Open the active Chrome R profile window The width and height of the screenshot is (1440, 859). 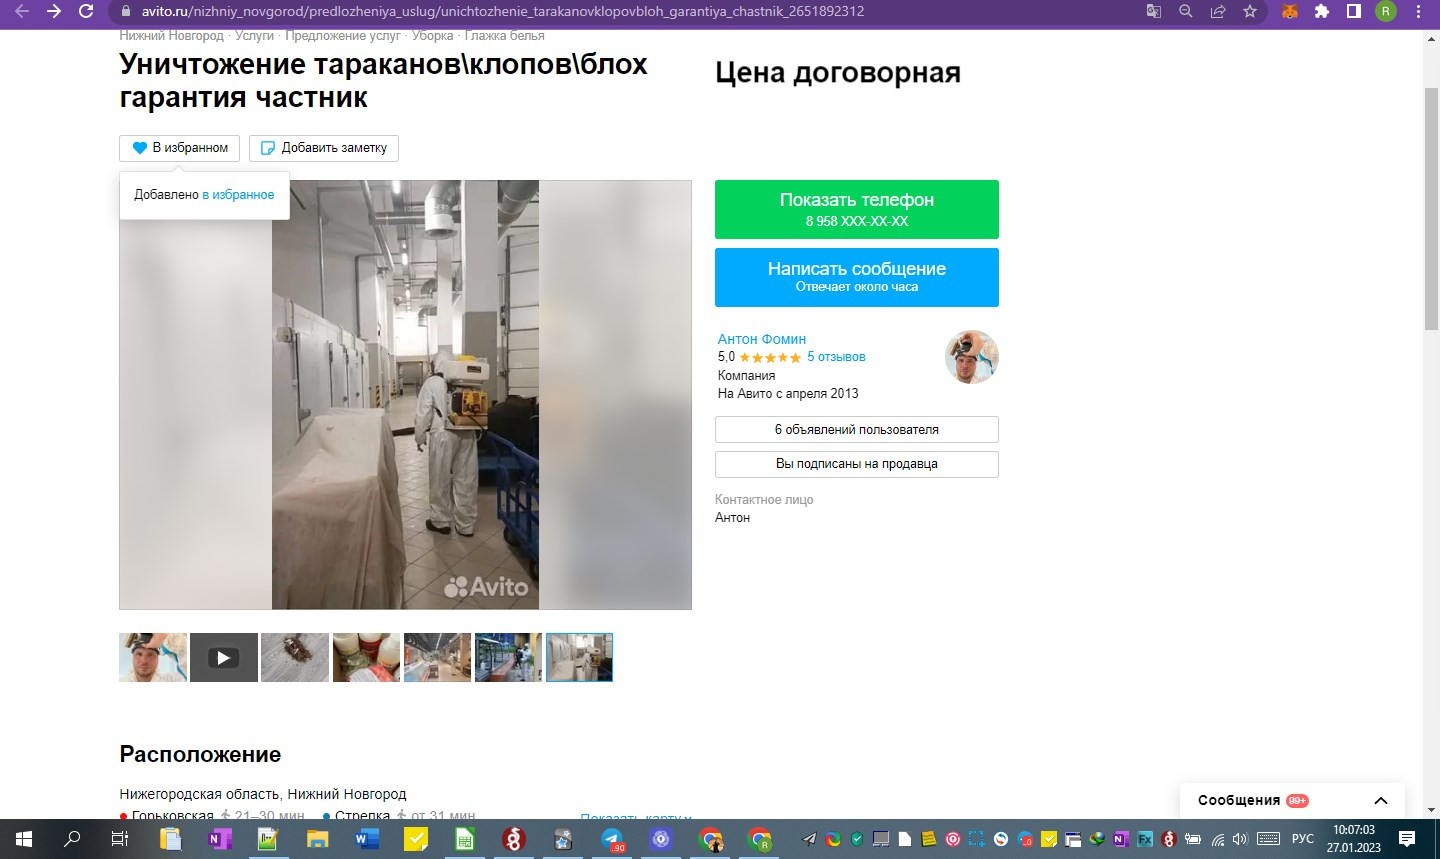[759, 839]
